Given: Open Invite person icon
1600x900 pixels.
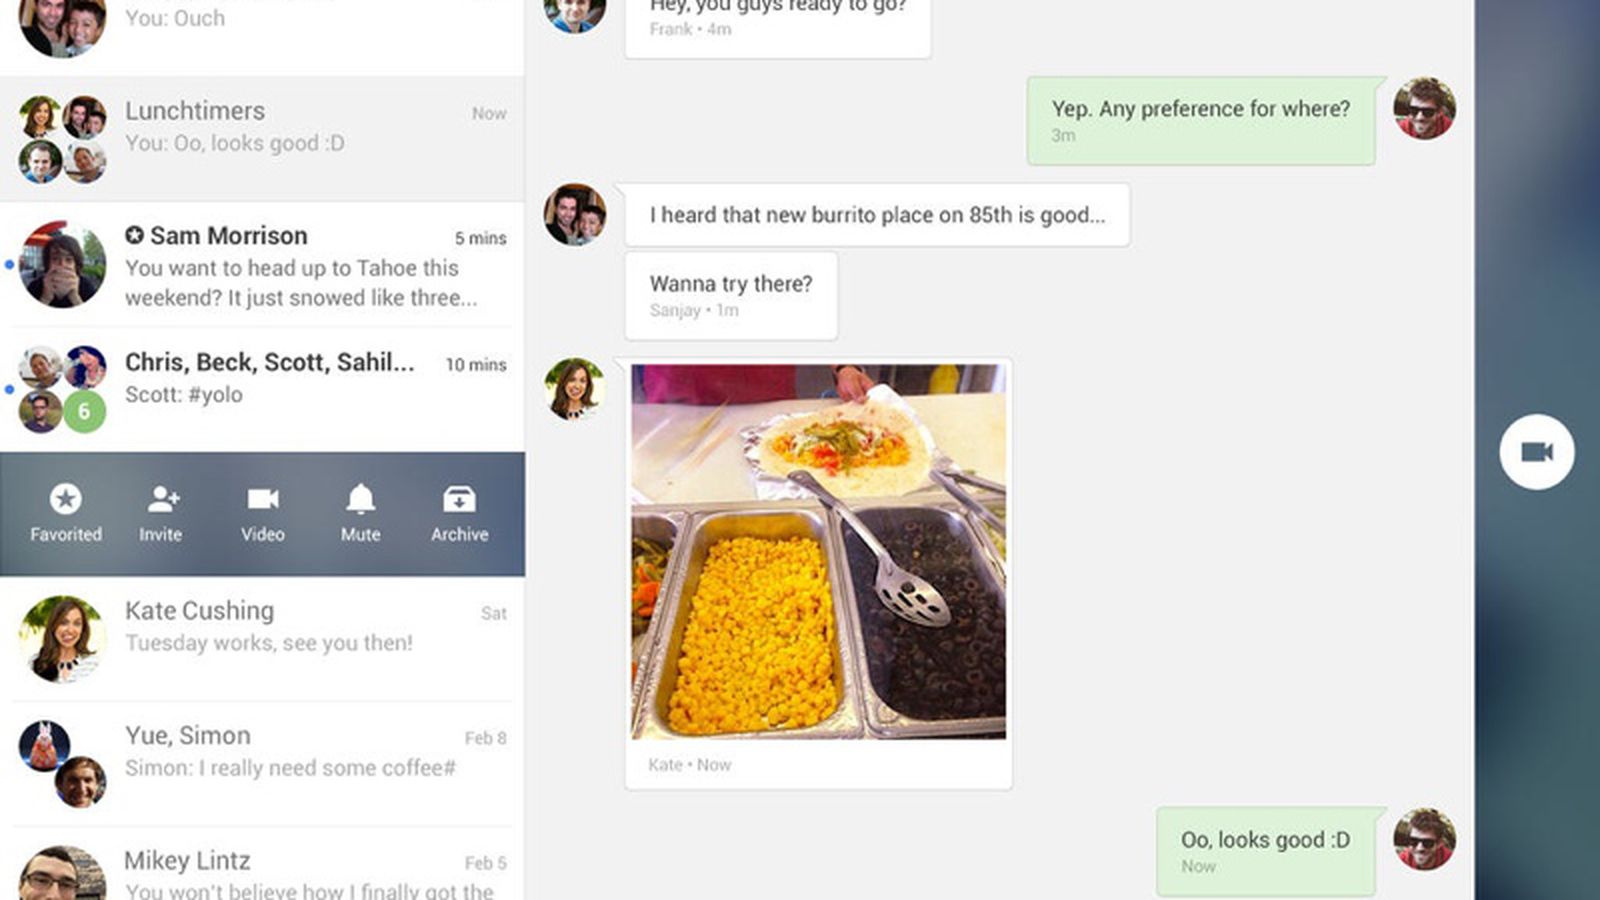Looking at the screenshot, I should 162,499.
